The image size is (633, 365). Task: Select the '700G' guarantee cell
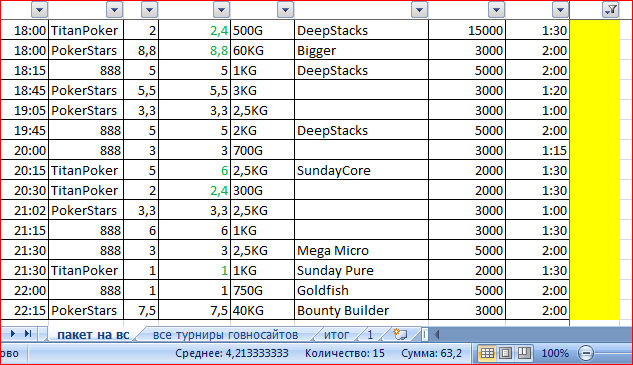[262, 150]
